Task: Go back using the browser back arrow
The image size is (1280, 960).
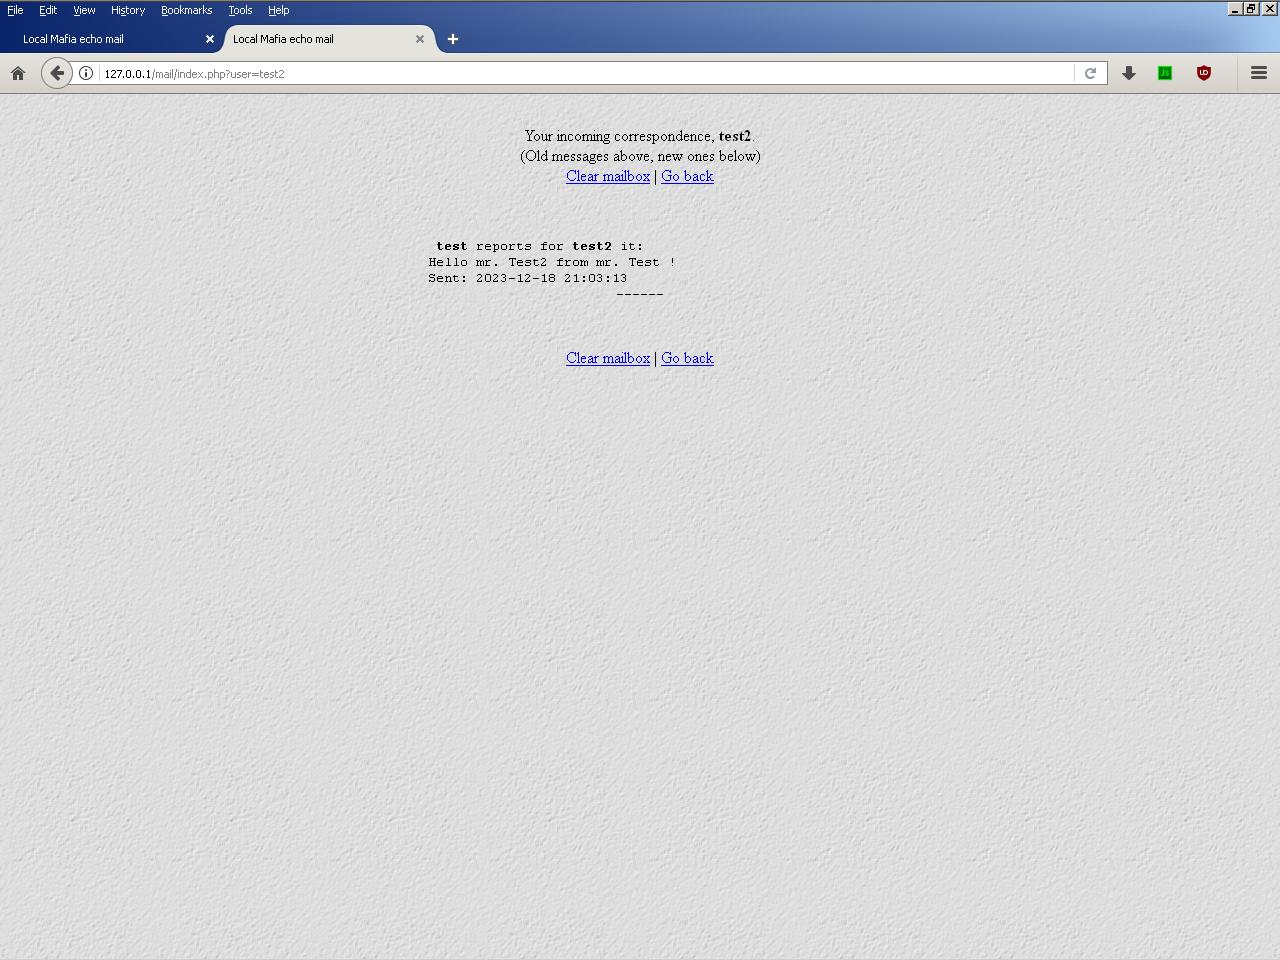Action: (x=57, y=73)
